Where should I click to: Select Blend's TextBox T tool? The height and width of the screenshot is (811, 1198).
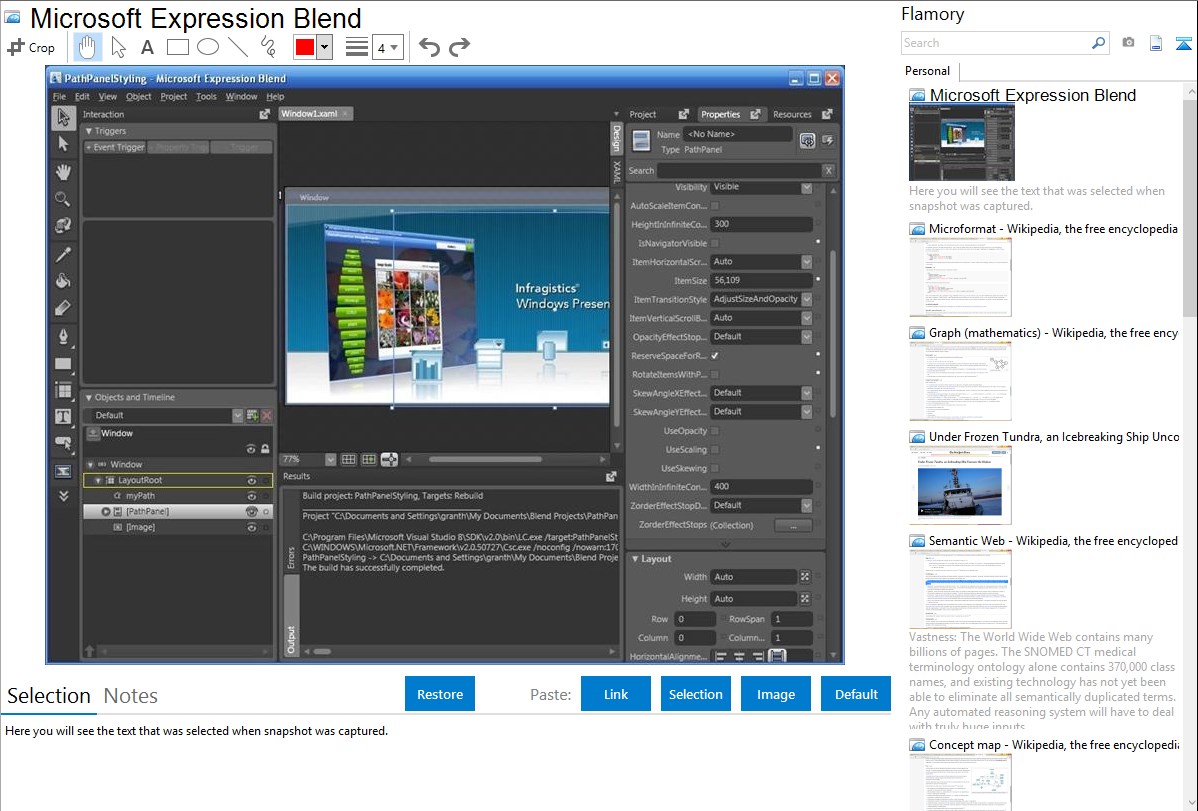(63, 417)
